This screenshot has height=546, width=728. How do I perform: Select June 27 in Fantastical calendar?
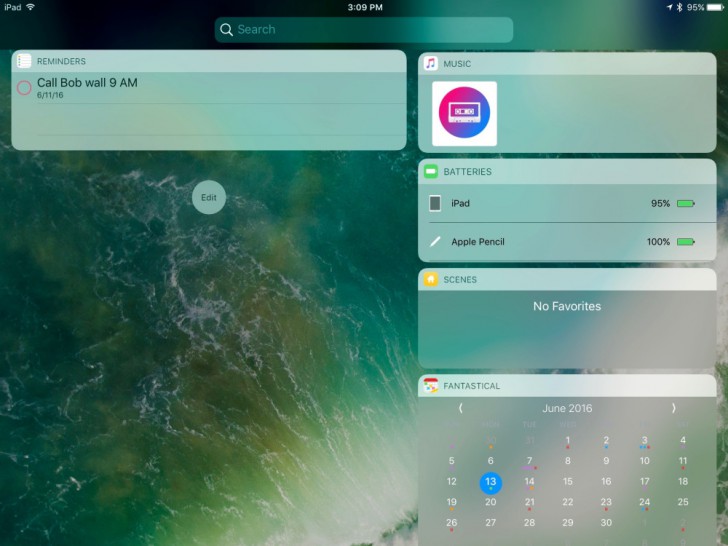click(491, 522)
